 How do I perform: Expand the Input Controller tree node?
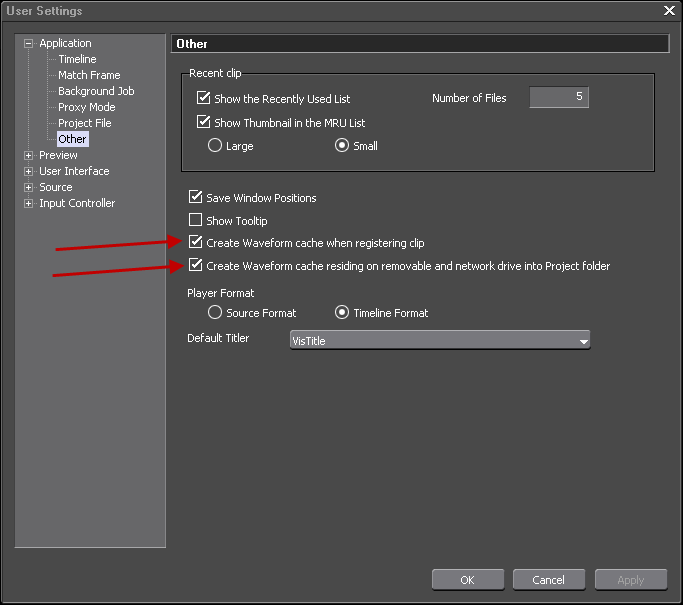(x=29, y=204)
